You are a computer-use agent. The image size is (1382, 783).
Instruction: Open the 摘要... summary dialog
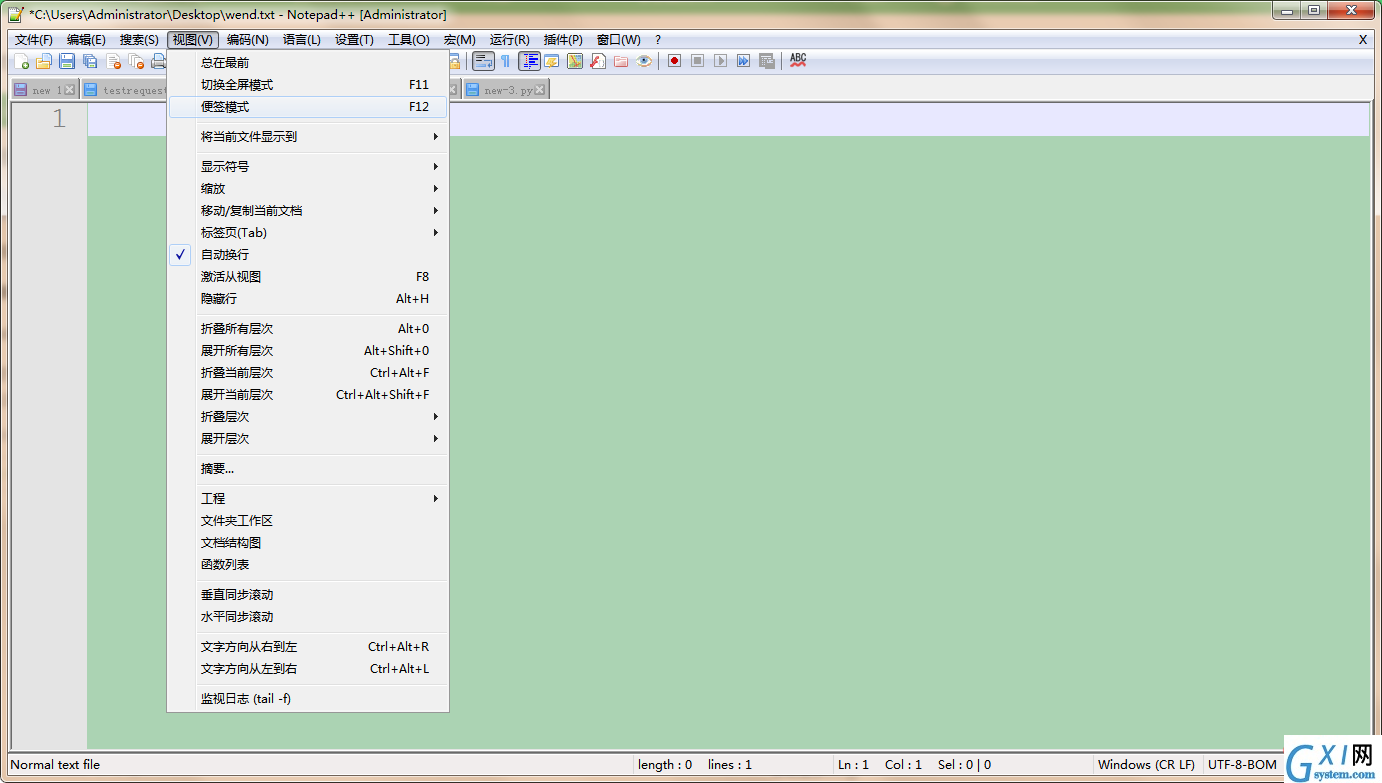(308, 469)
